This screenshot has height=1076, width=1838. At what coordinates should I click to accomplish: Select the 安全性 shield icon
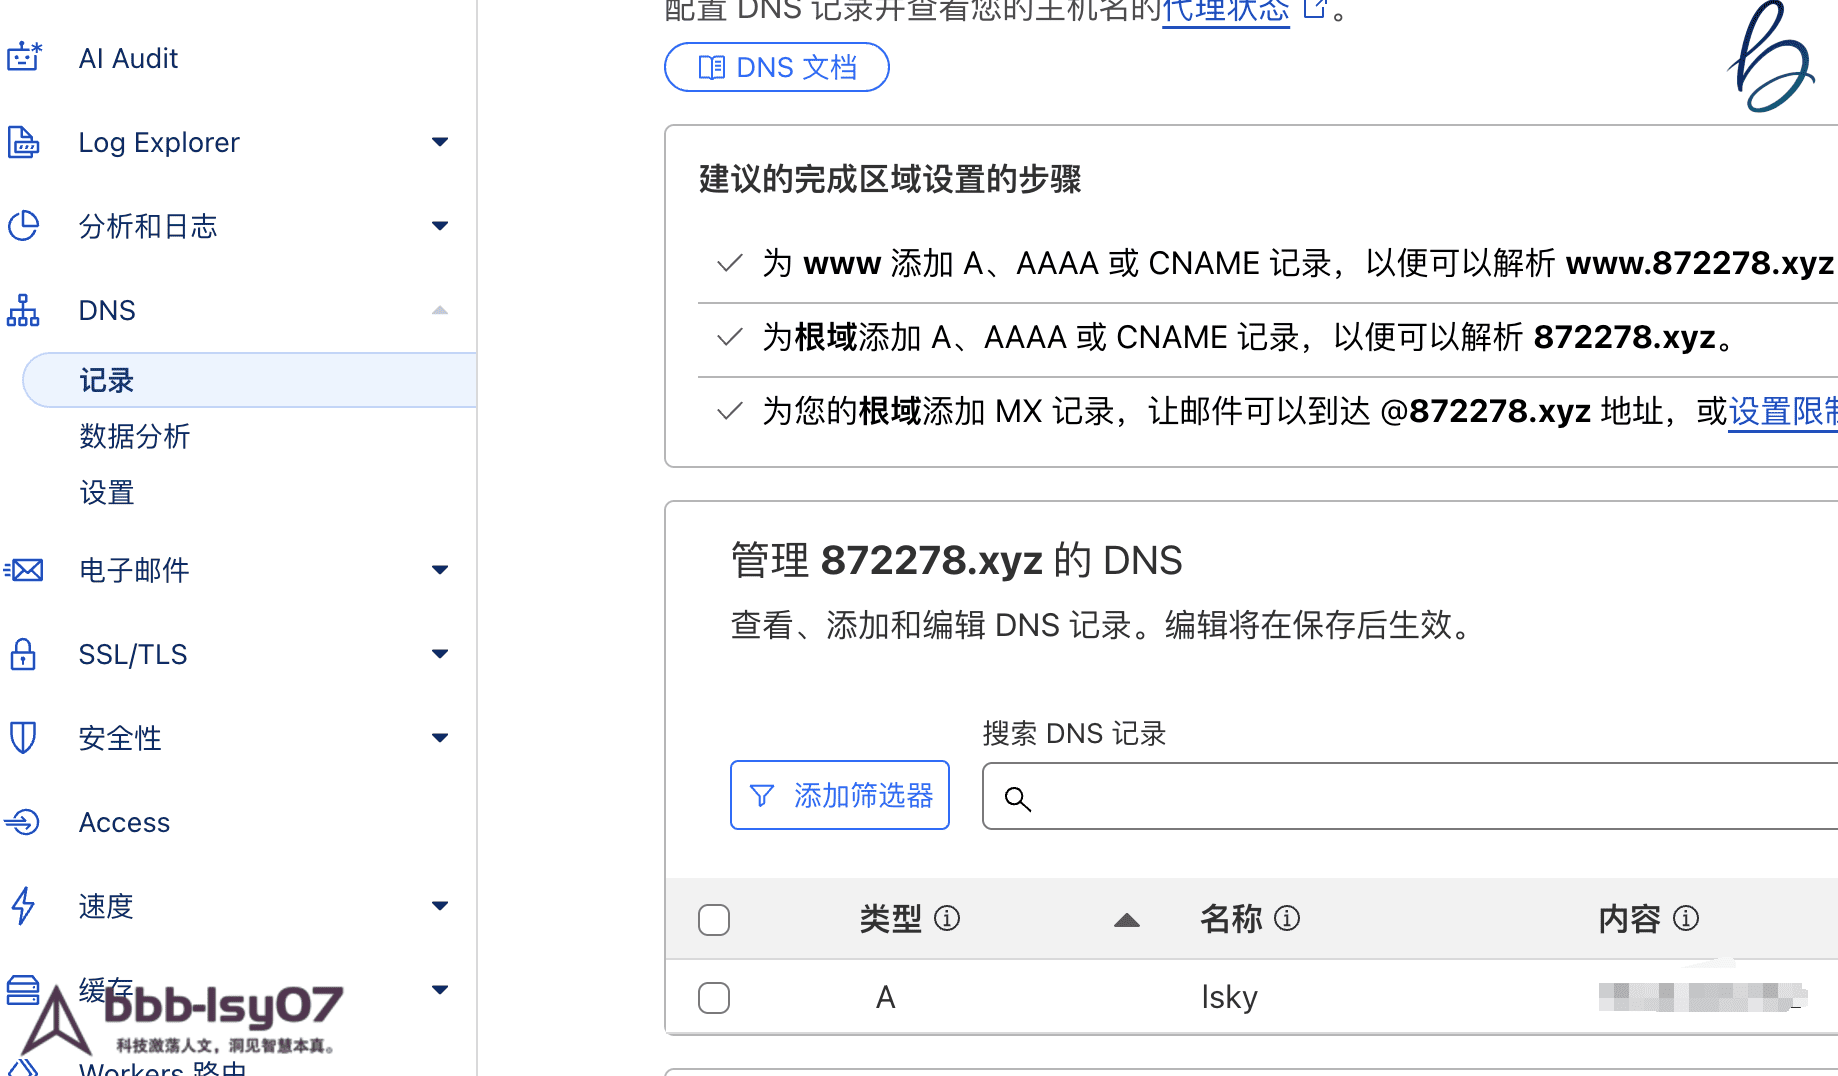24,738
